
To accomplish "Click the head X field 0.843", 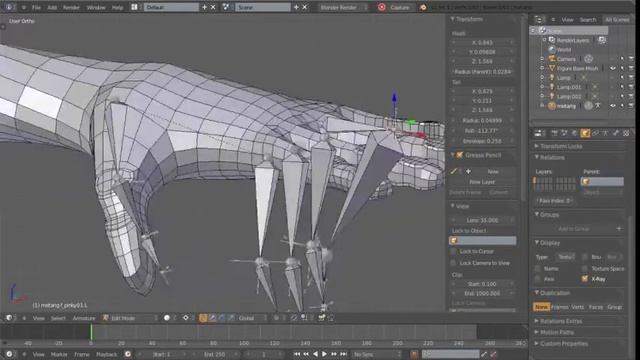I will pyautogui.click(x=482, y=42).
